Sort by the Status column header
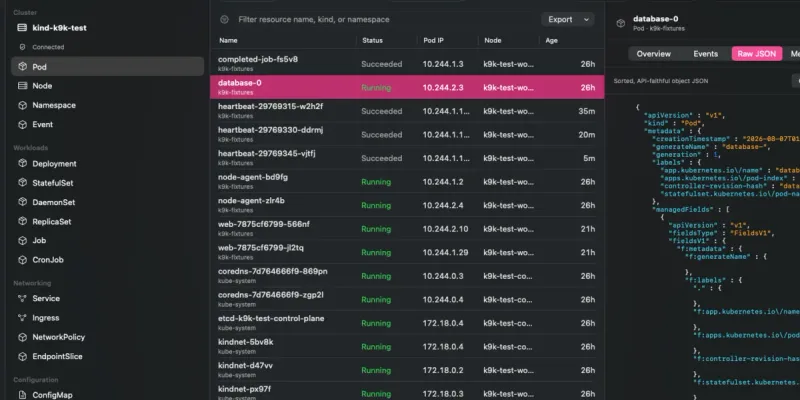This screenshot has width=800, height=400. click(372, 40)
